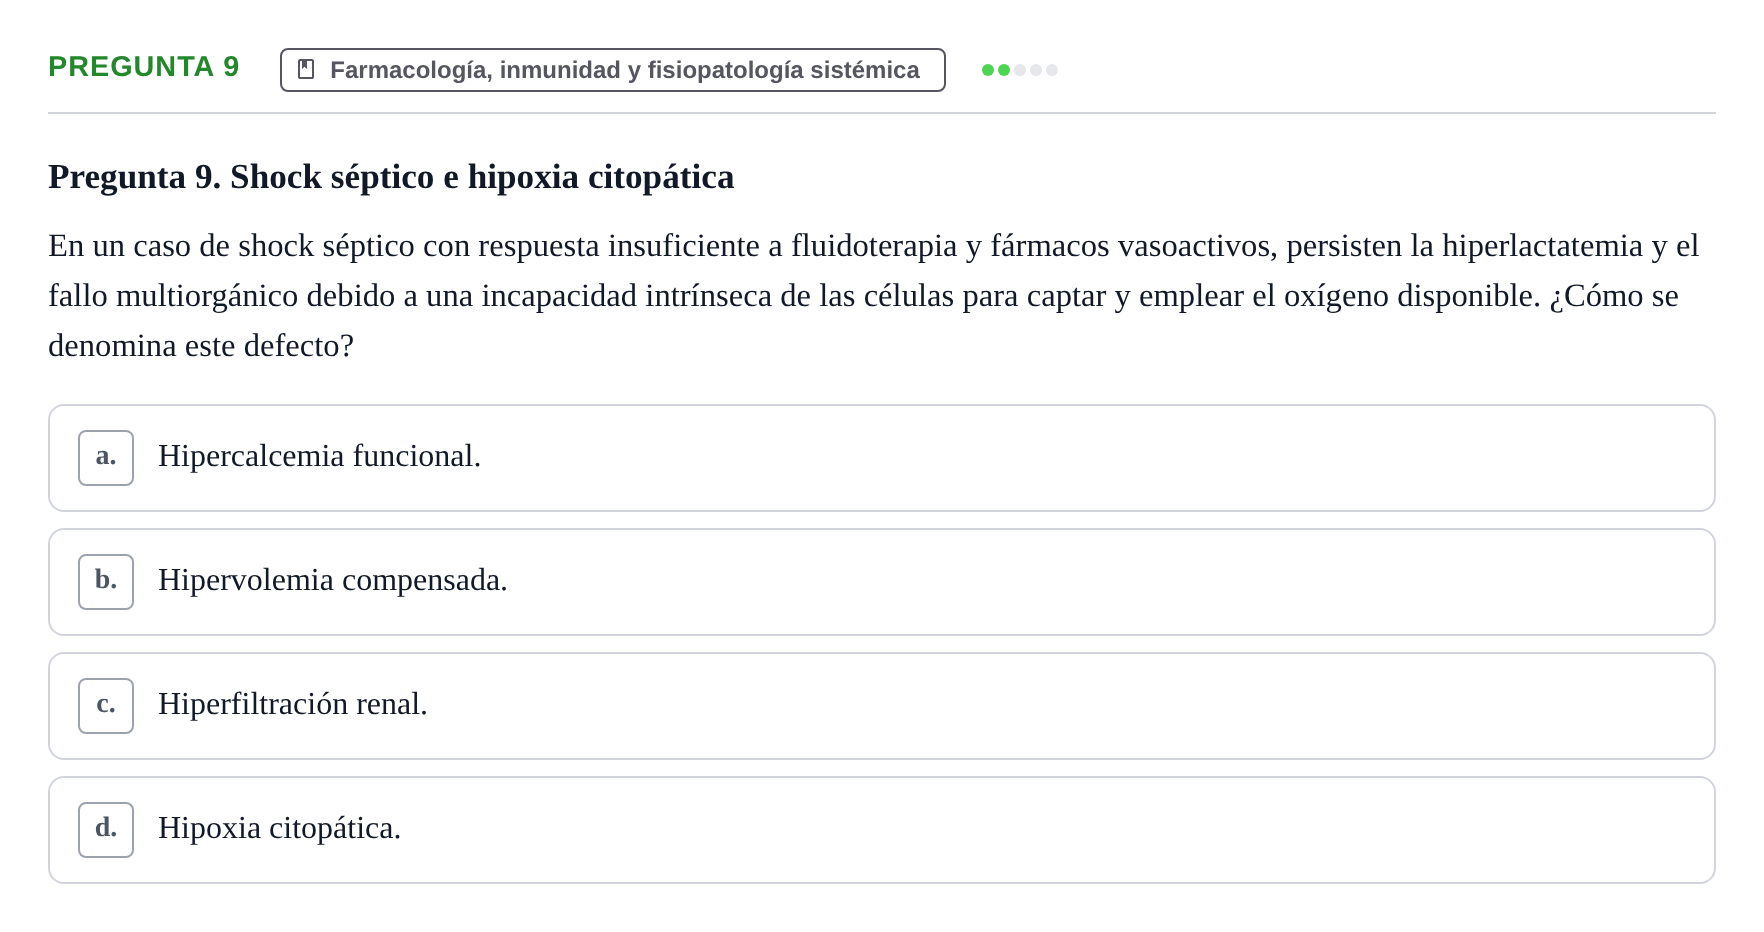Click the question title 'Shock séptico e hipoxia citopática'
Viewport: 1764px width, 932px height.
tap(482, 177)
